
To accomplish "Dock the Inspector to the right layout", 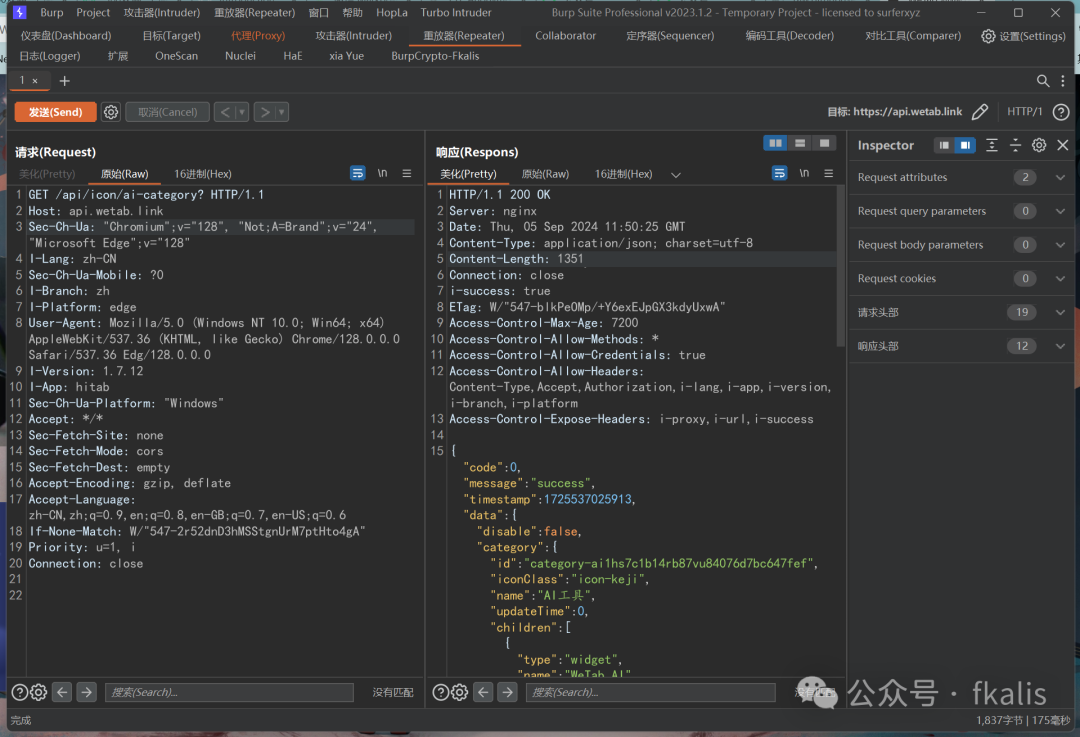I will [x=965, y=145].
